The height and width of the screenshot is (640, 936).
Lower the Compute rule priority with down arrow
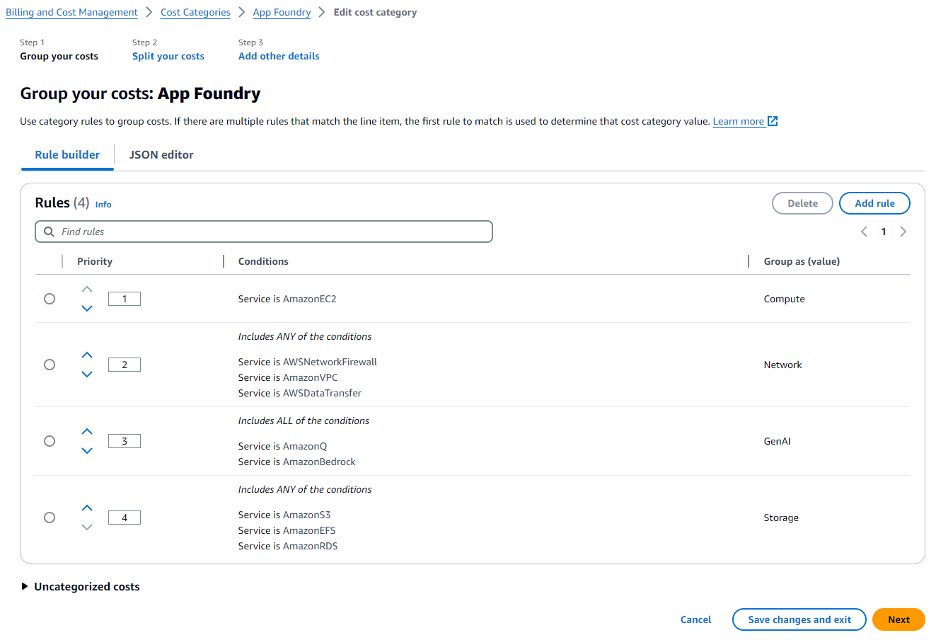point(87,308)
